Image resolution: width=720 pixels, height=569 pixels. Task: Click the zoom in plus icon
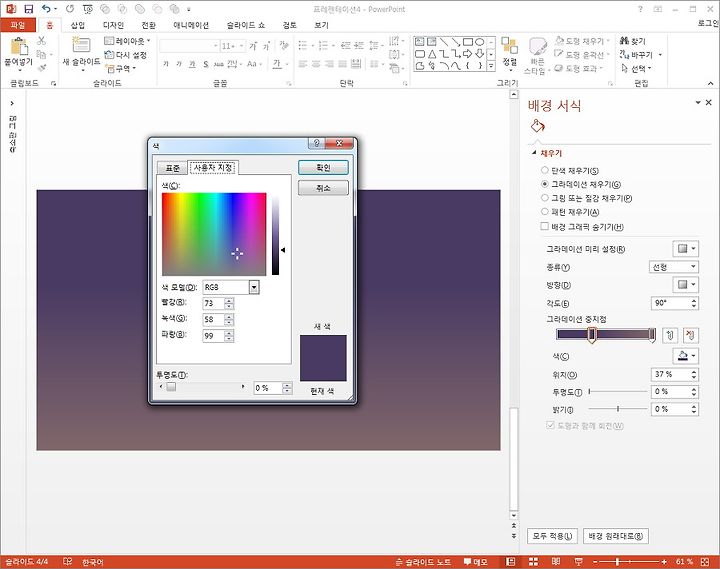coord(664,562)
